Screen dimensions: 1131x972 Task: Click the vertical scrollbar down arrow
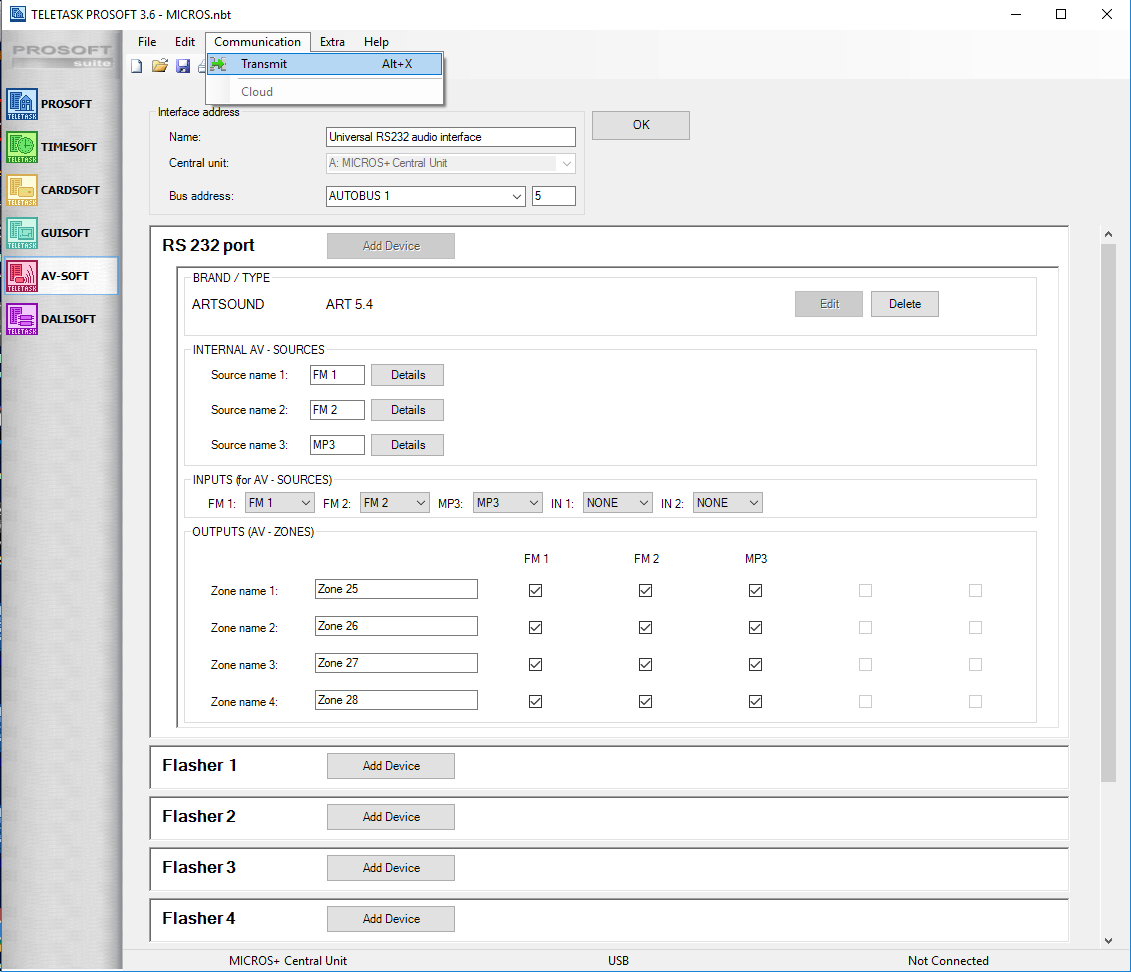[x=1107, y=940]
